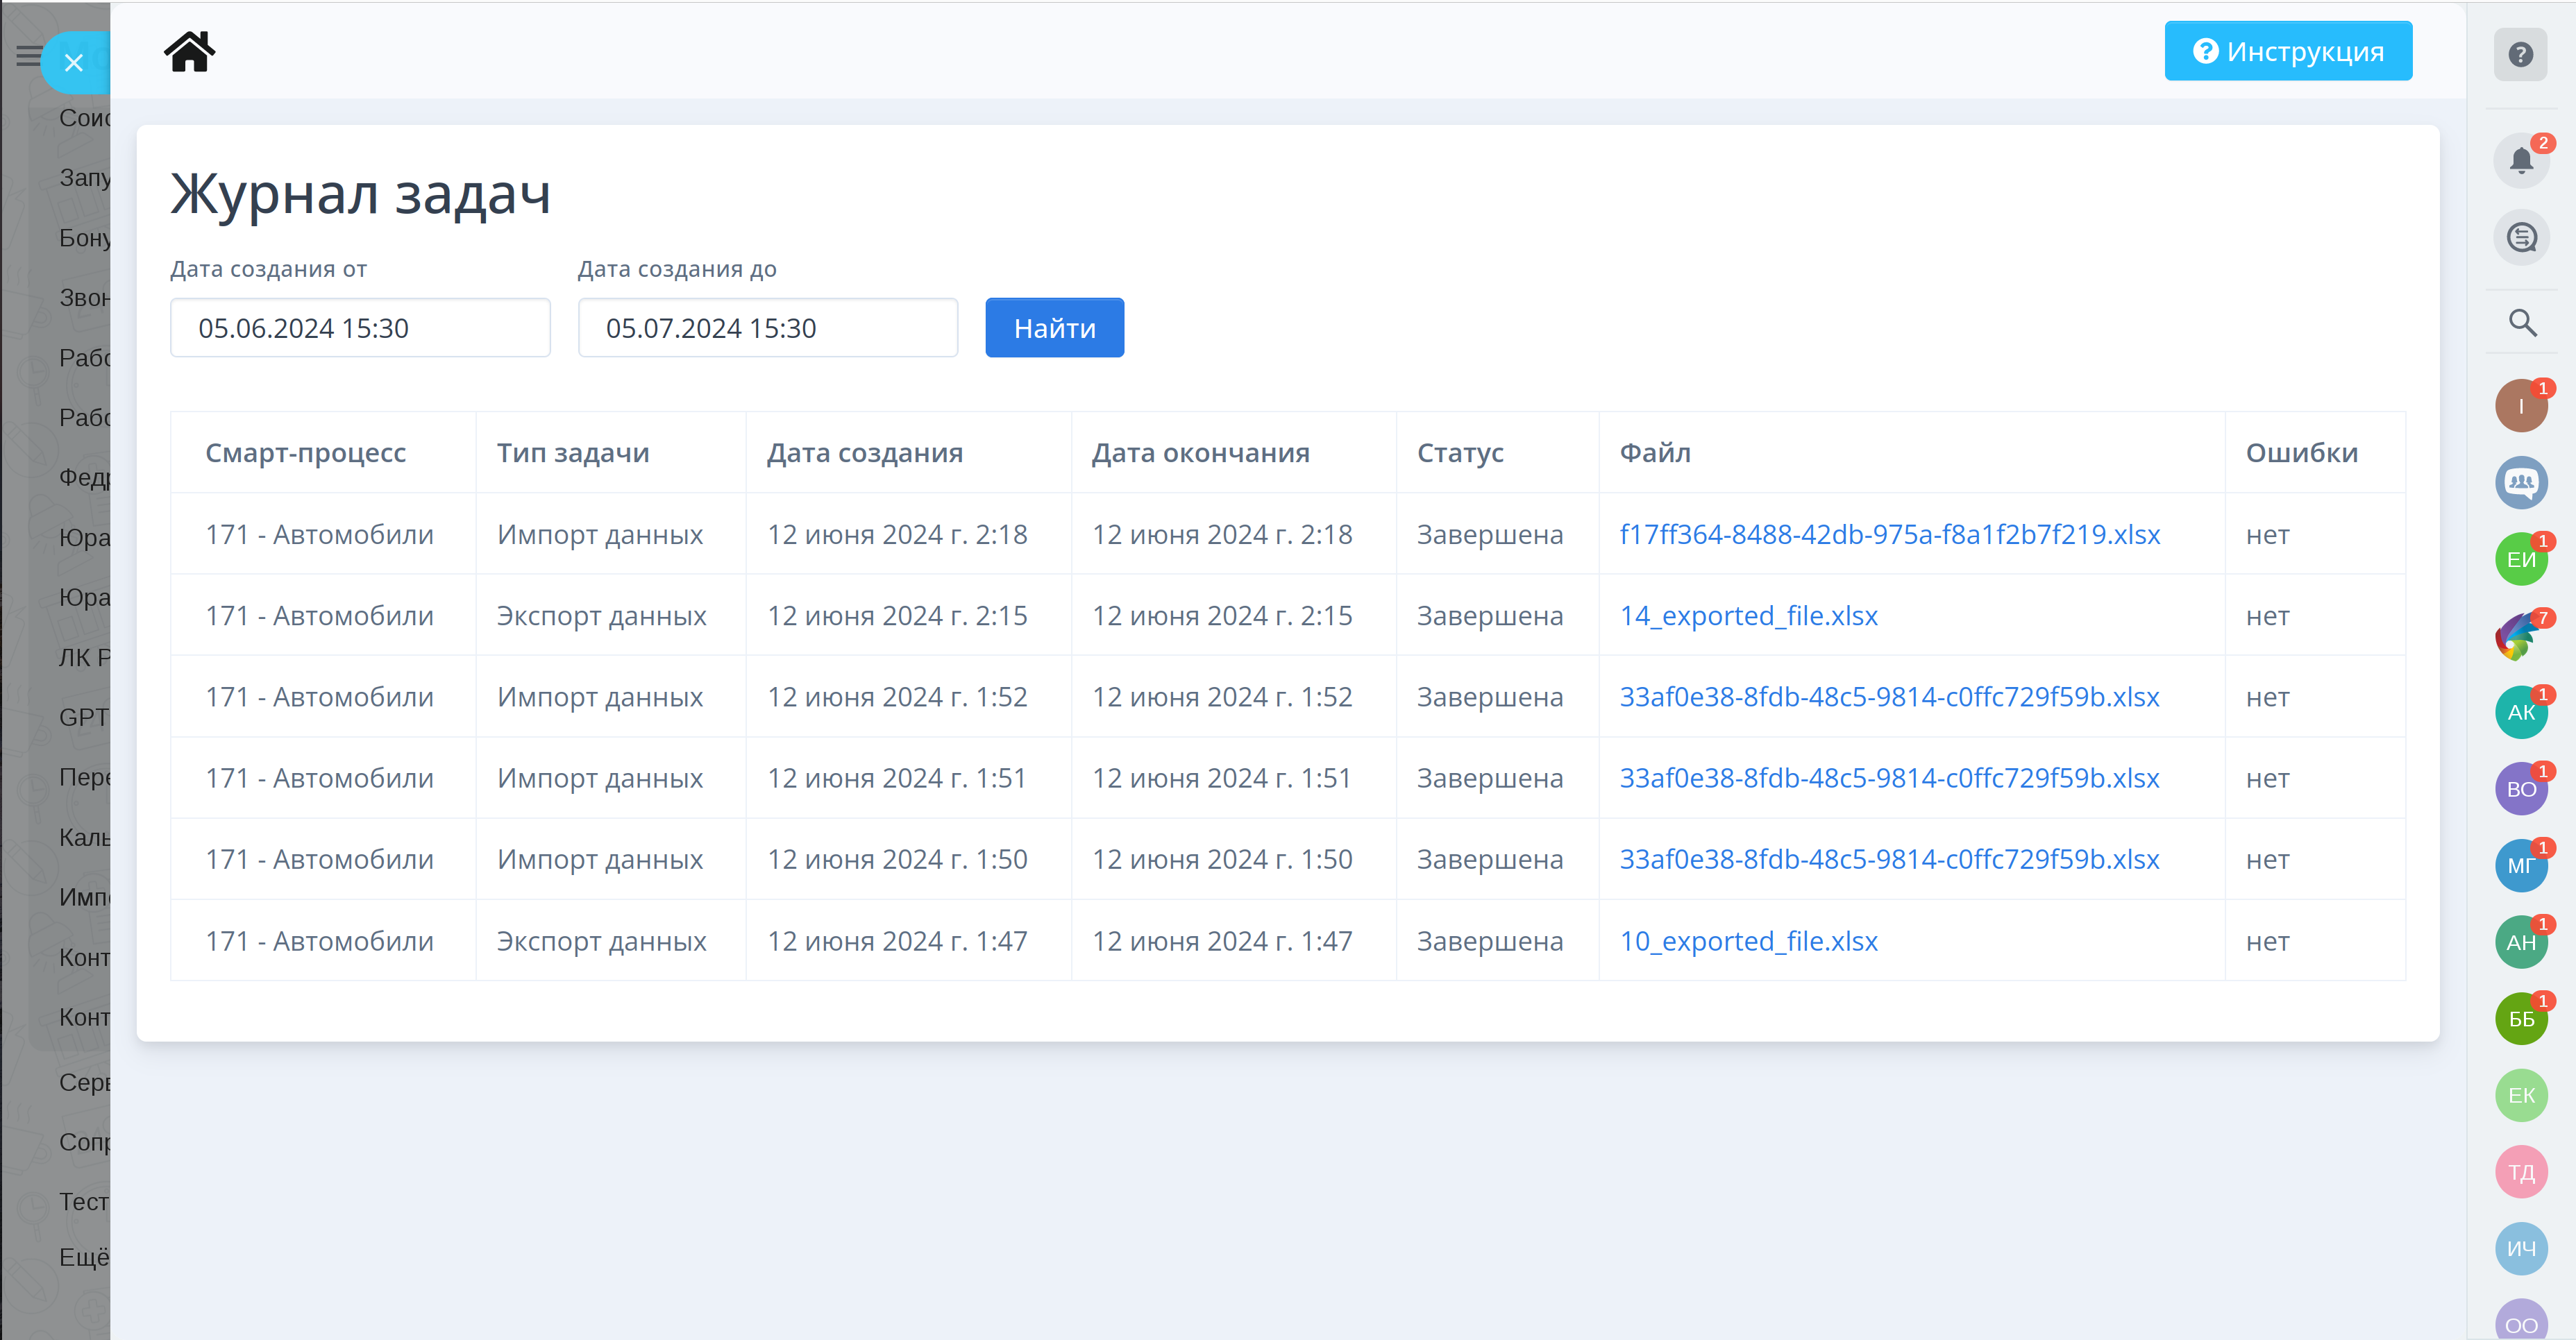Open the help question mark icon

(x=2520, y=54)
